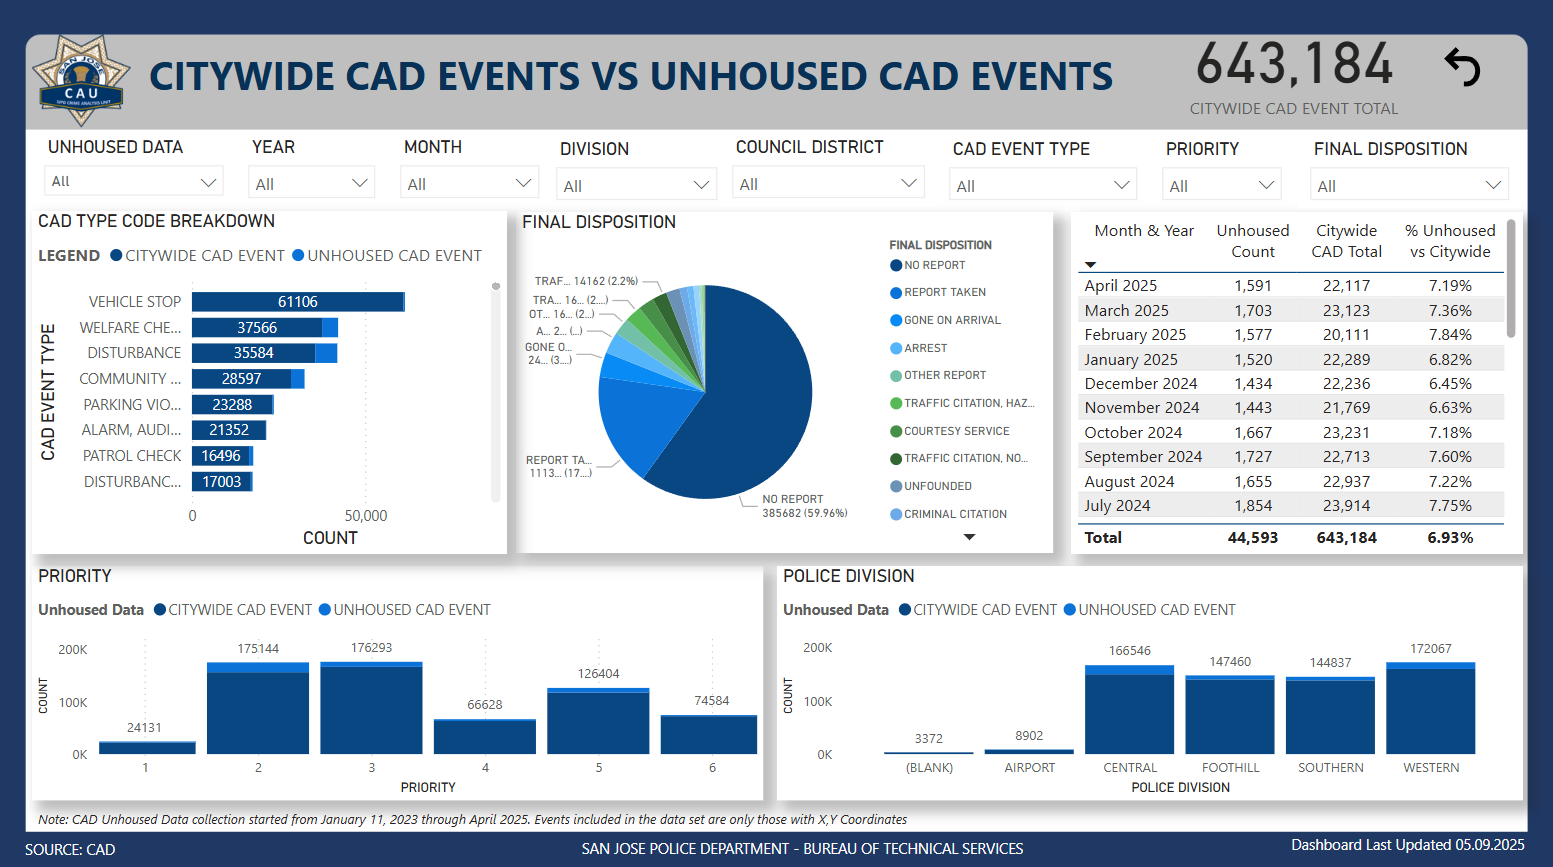
Task: Click the undo reset arrow icon
Action: tap(1462, 67)
